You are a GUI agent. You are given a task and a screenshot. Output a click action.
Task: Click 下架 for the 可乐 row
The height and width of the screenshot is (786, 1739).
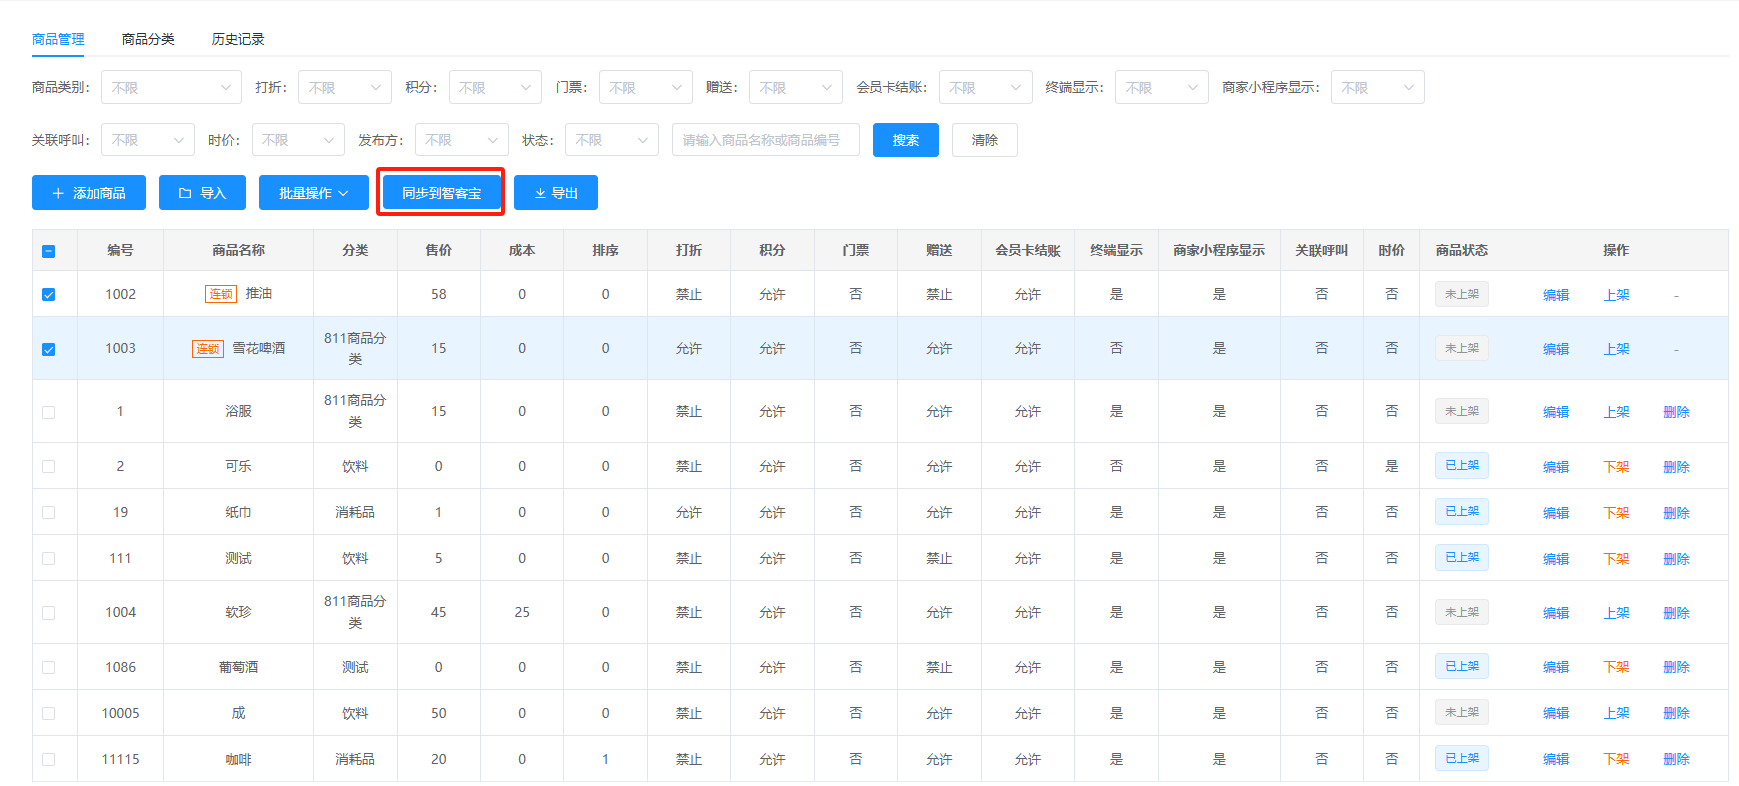pyautogui.click(x=1616, y=467)
